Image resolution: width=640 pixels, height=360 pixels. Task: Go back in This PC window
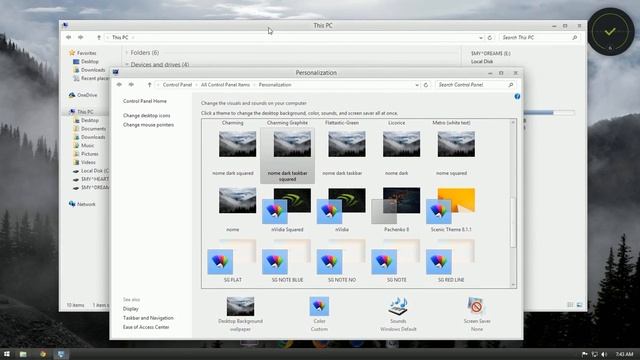click(x=68, y=37)
